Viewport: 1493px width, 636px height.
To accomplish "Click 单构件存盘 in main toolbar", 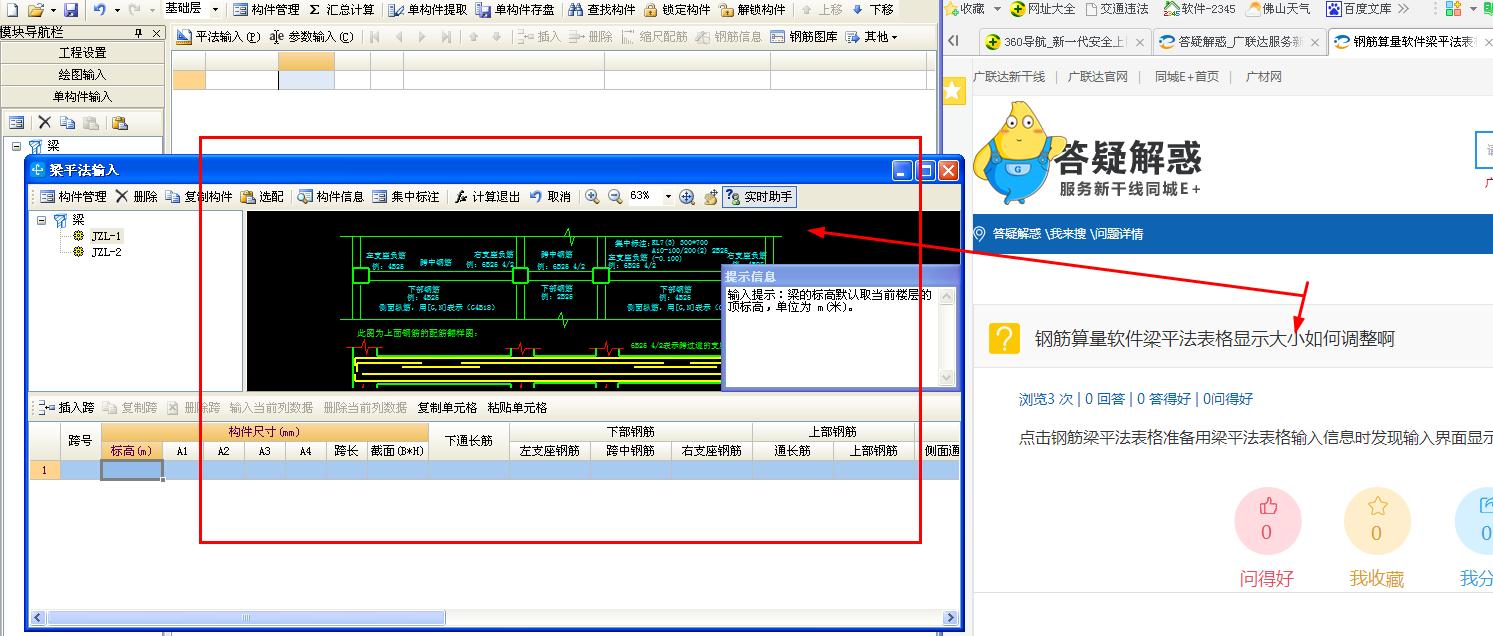I will coord(516,9).
